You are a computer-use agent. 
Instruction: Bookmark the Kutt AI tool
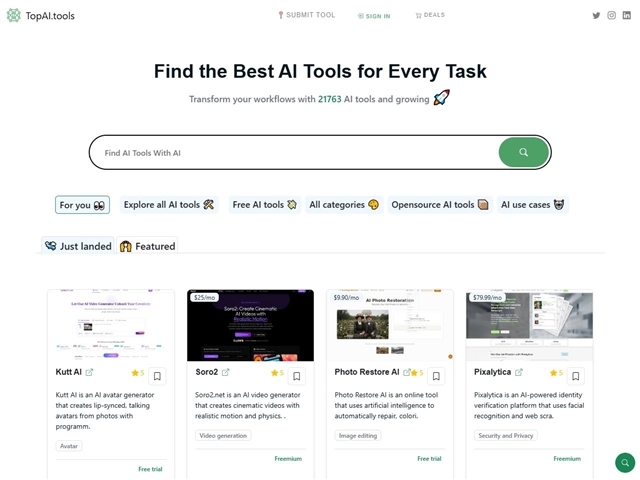(x=157, y=376)
